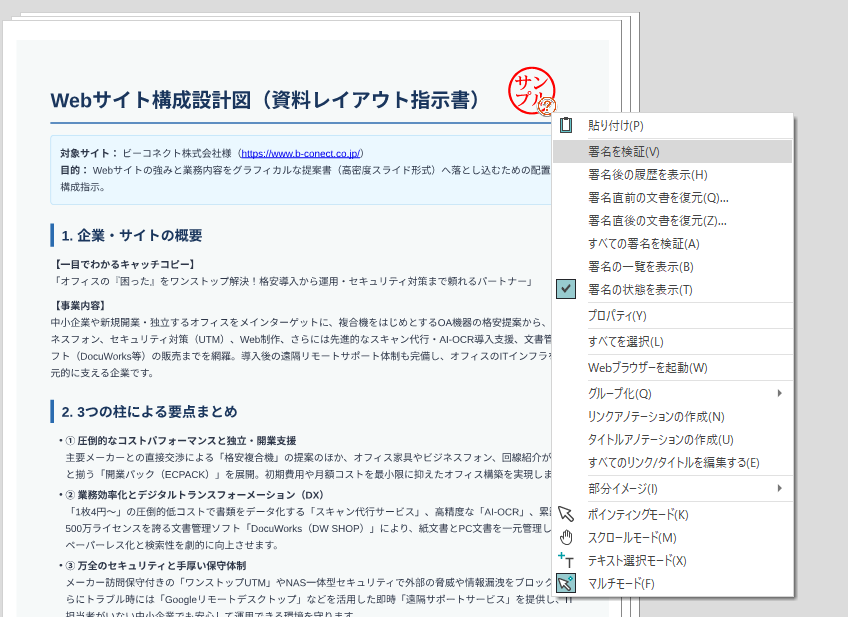Image resolution: width=848 pixels, height=617 pixels.
Task: Click the 【一目でわかるキャッチコピー】 label
Action: (x=123, y=264)
